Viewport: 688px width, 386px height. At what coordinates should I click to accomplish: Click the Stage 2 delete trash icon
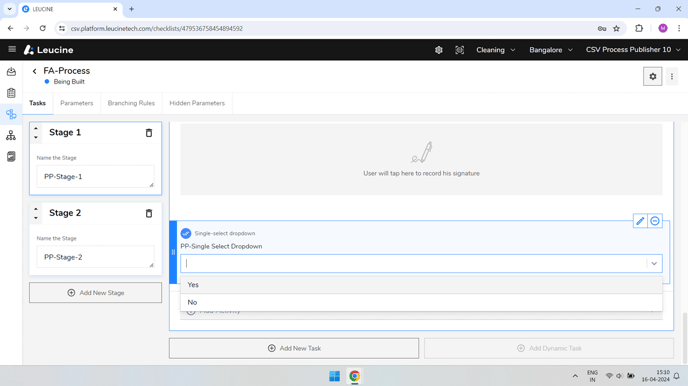pos(149,214)
